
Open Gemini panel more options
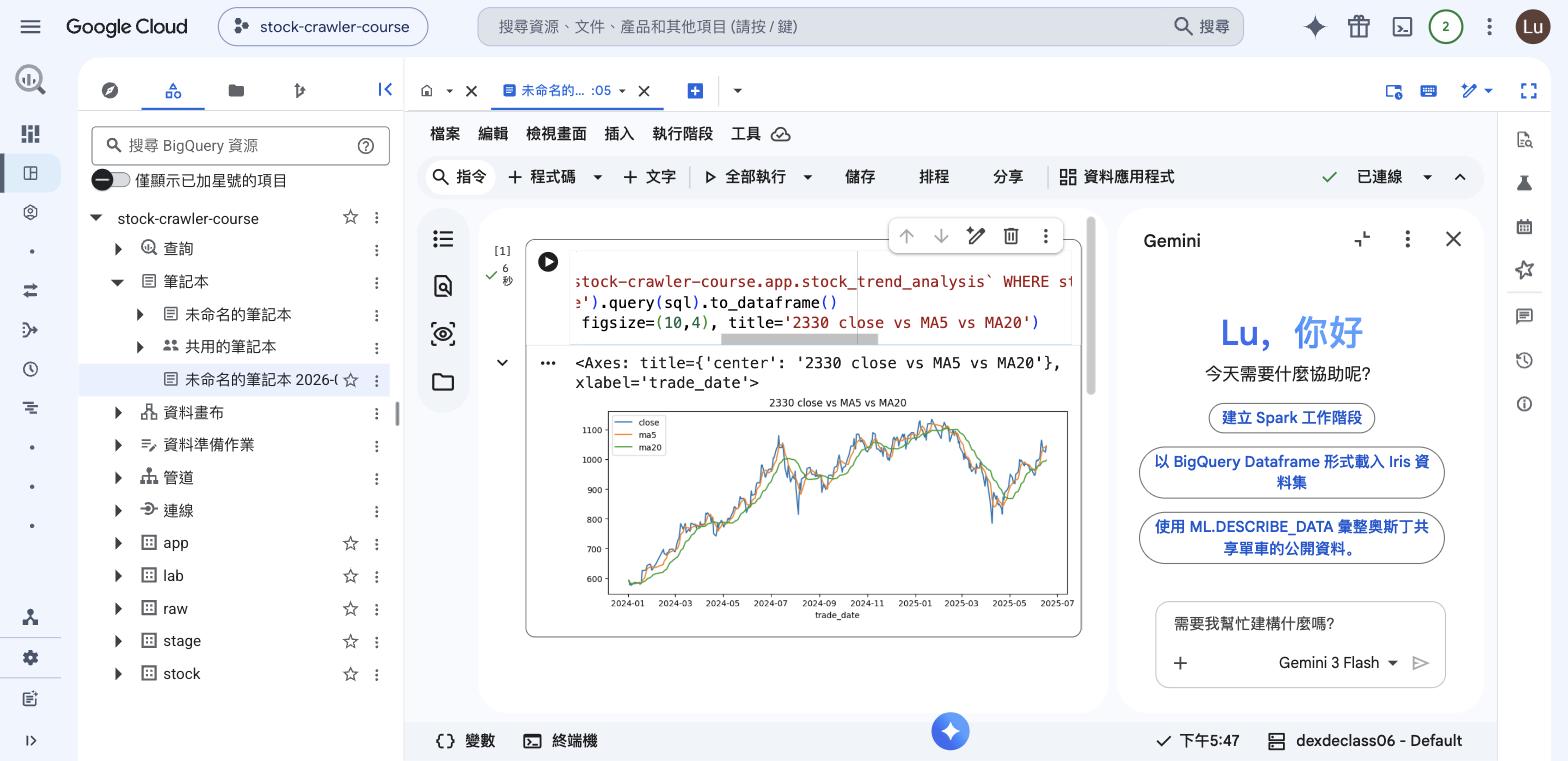[1407, 239]
